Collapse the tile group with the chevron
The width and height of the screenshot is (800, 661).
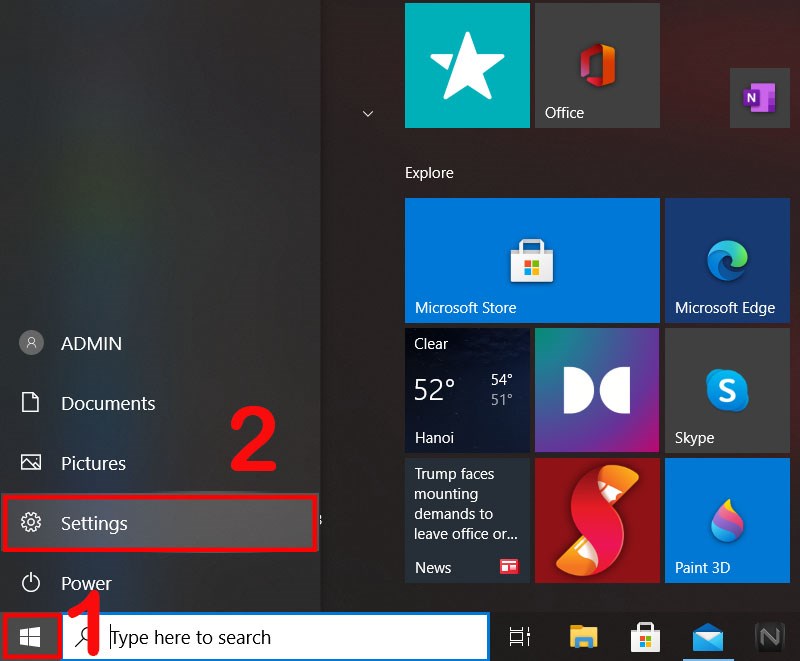coord(367,114)
